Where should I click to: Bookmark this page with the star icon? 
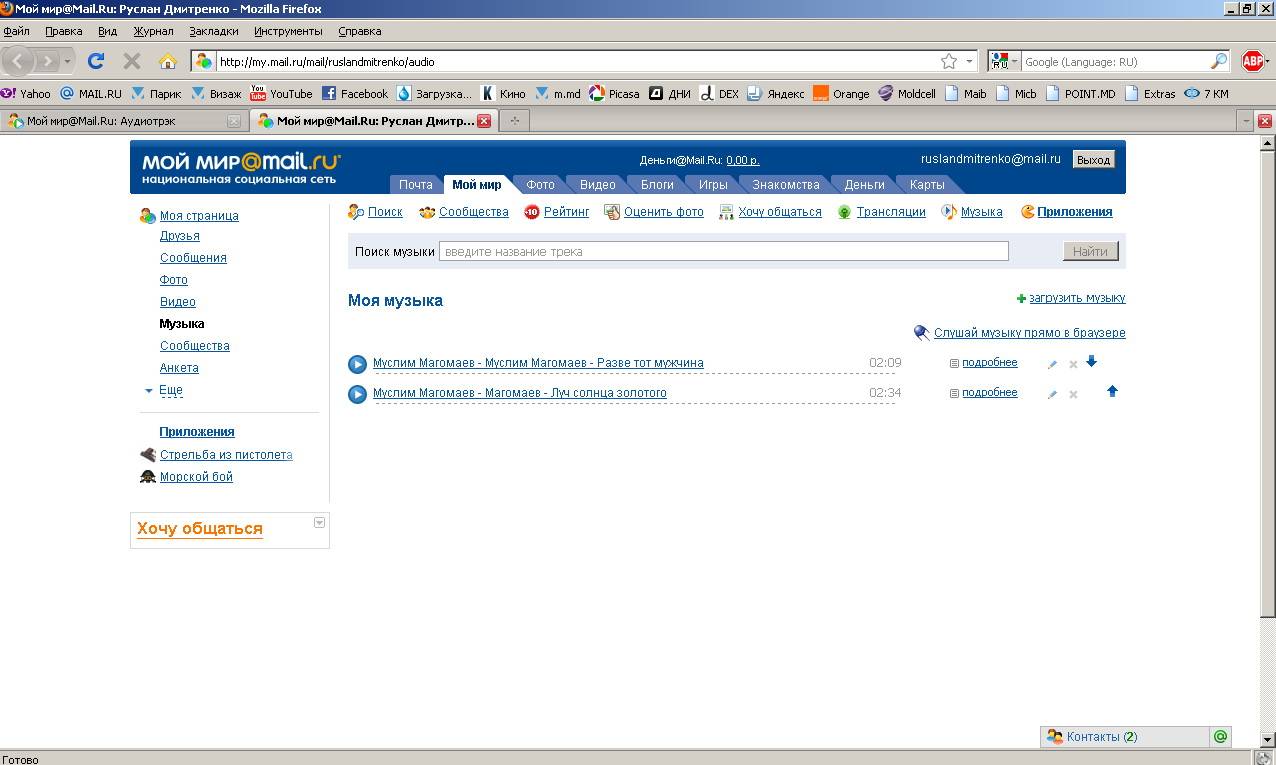[x=949, y=61]
